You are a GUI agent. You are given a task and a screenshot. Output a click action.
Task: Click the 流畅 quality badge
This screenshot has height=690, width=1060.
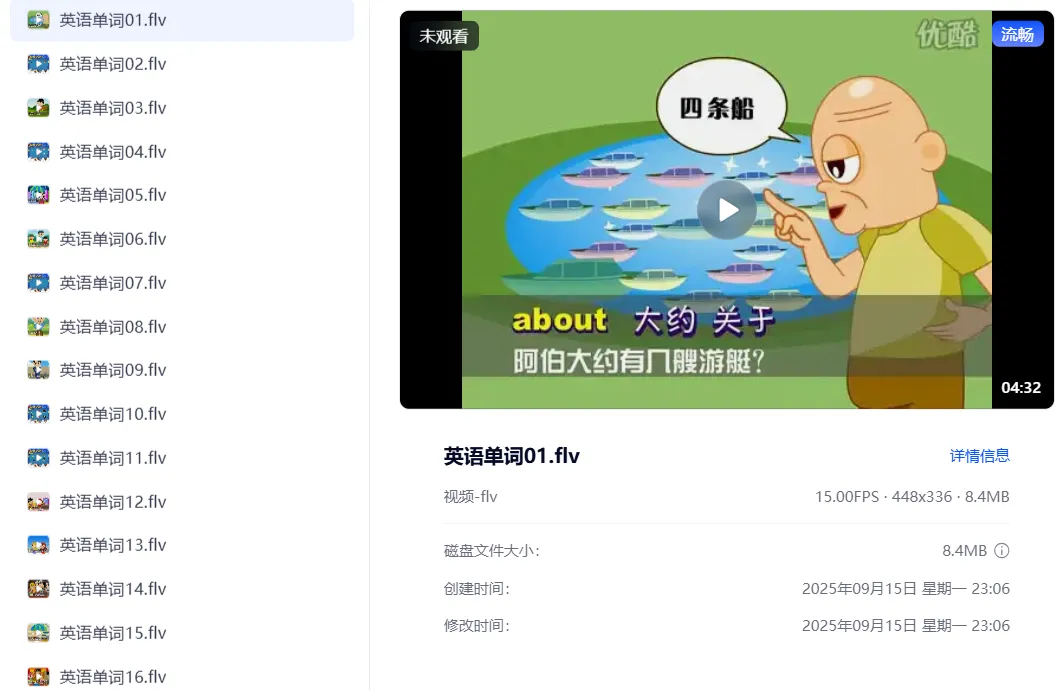coord(1017,34)
